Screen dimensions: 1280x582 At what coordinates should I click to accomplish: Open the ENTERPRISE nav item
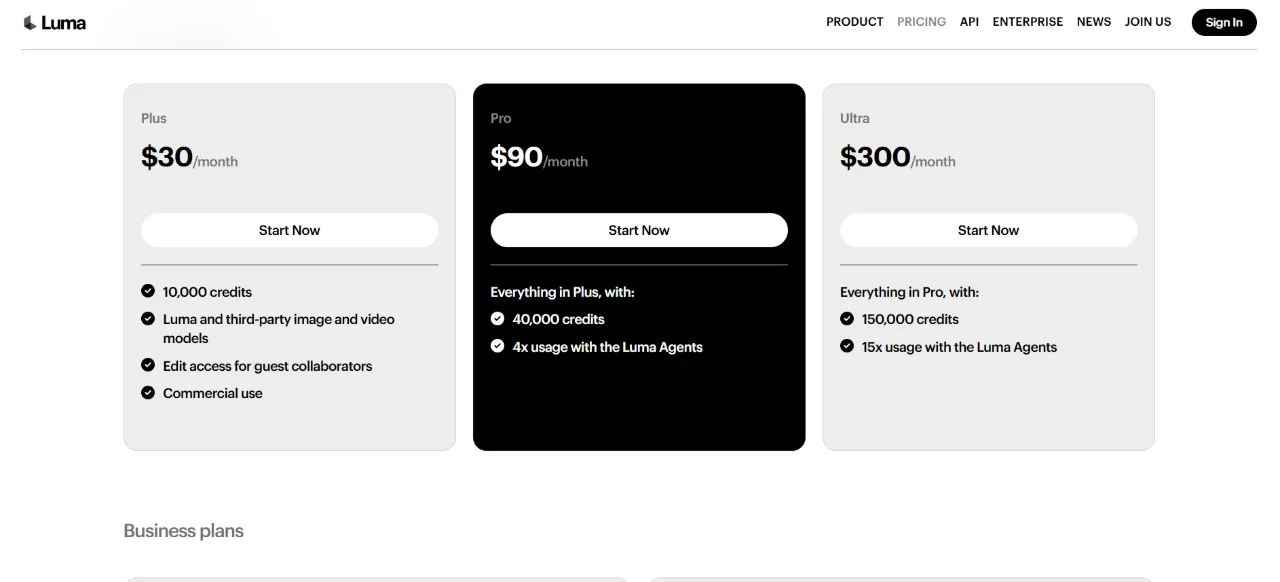1028,22
